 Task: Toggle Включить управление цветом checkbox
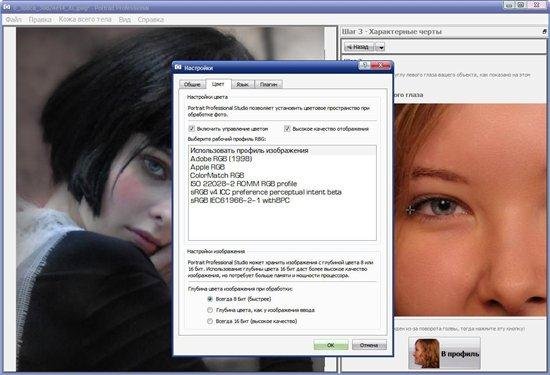(192, 129)
